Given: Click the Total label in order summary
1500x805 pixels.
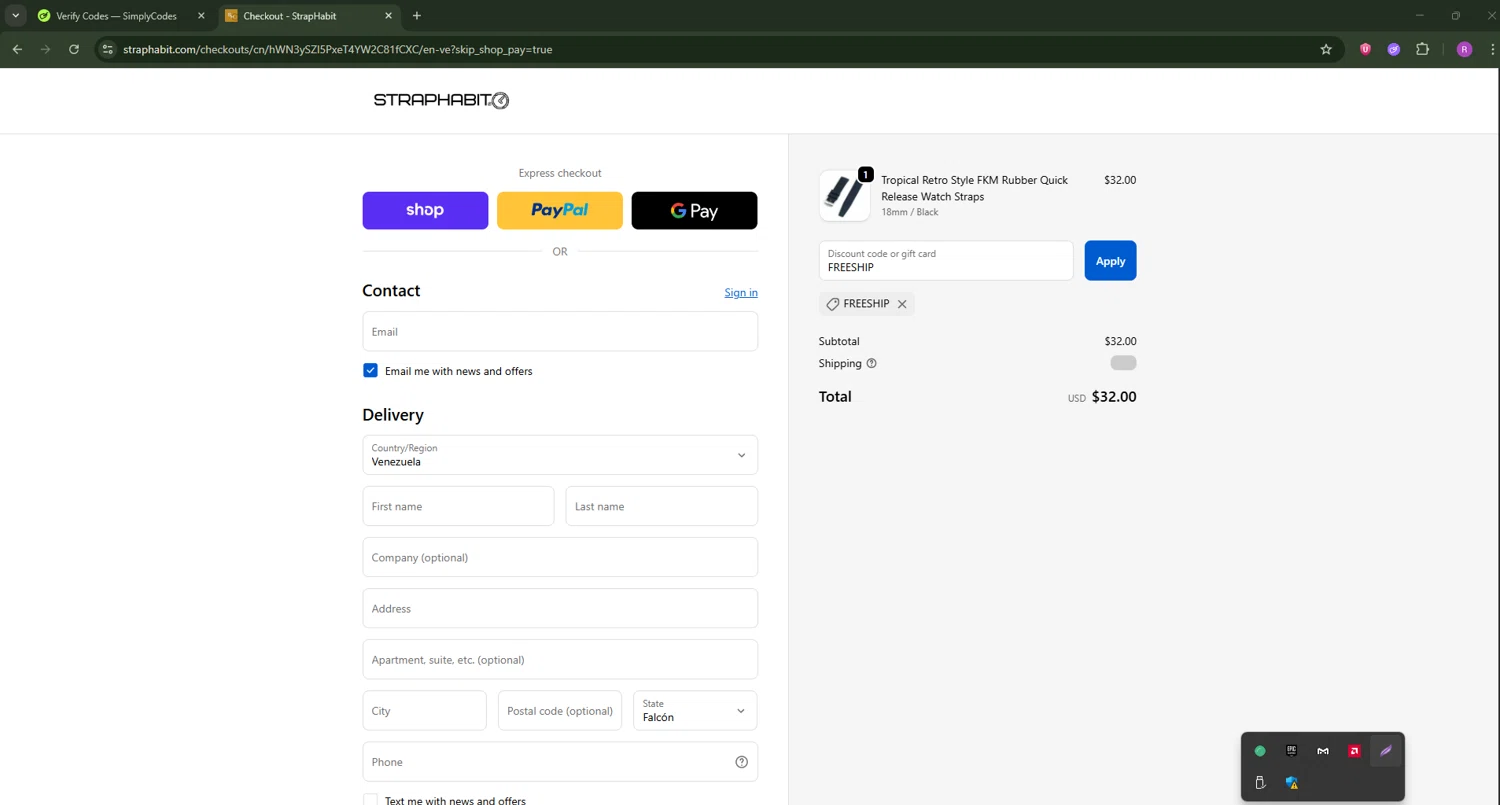Looking at the screenshot, I should pos(835,397).
